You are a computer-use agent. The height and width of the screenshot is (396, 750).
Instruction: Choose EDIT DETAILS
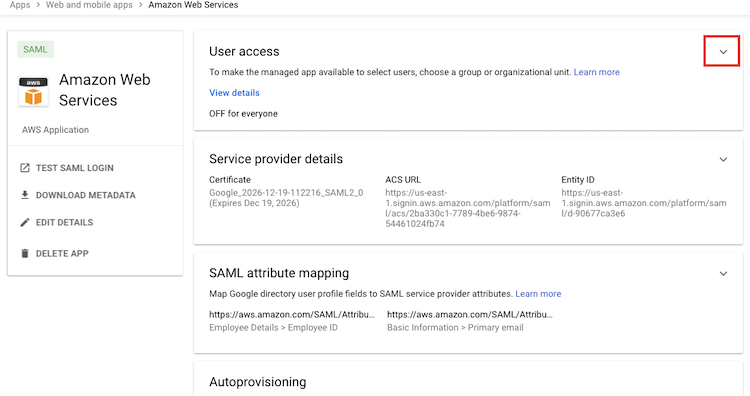pos(65,222)
